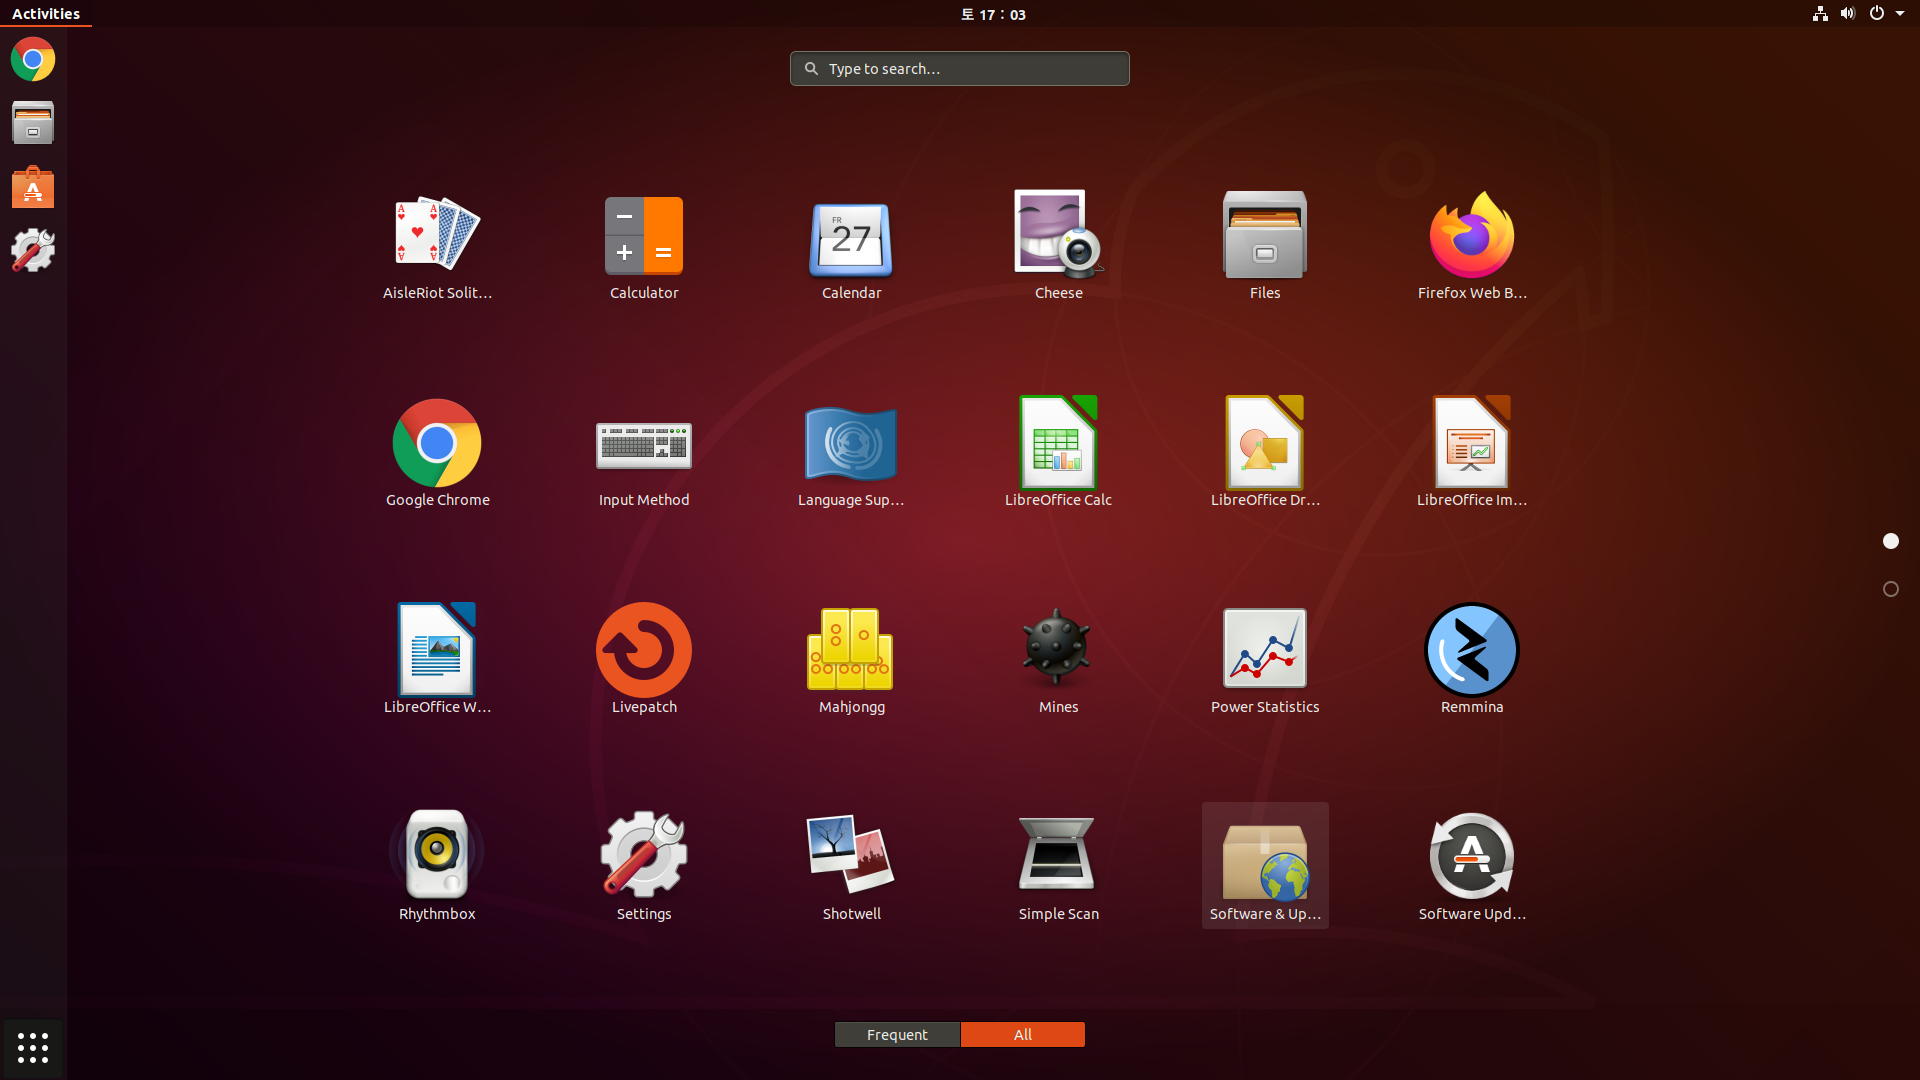Open Simple Scan scanner app
The height and width of the screenshot is (1080, 1920).
(x=1058, y=857)
